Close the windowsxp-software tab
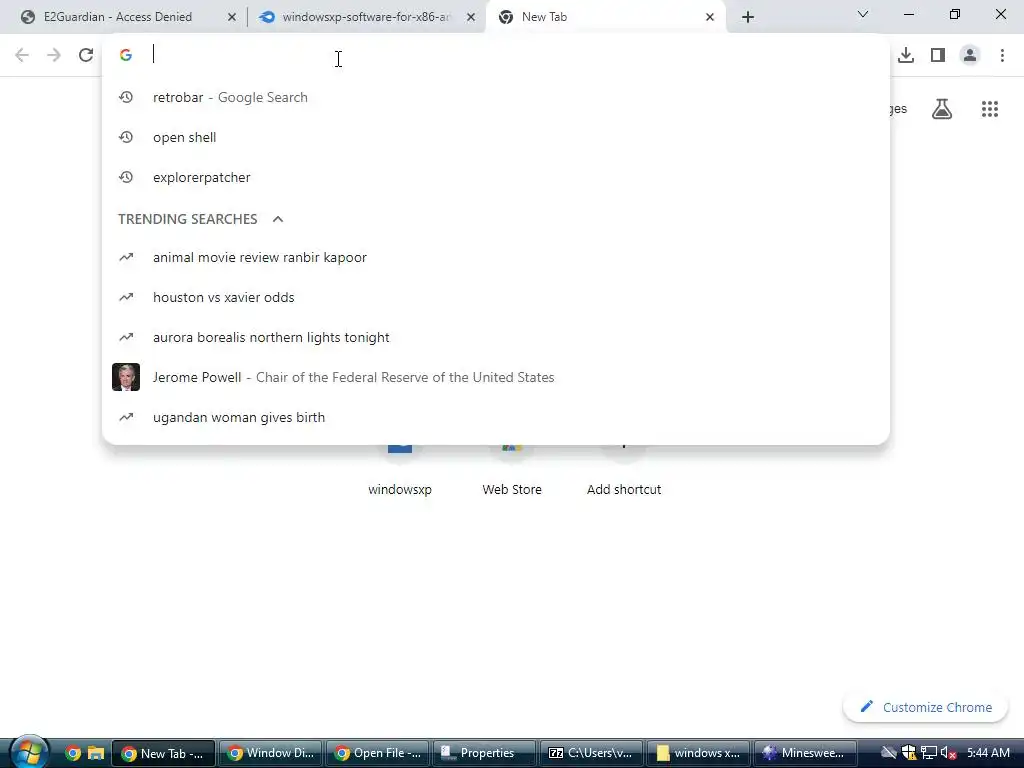Image resolution: width=1024 pixels, height=768 pixels. (x=471, y=17)
